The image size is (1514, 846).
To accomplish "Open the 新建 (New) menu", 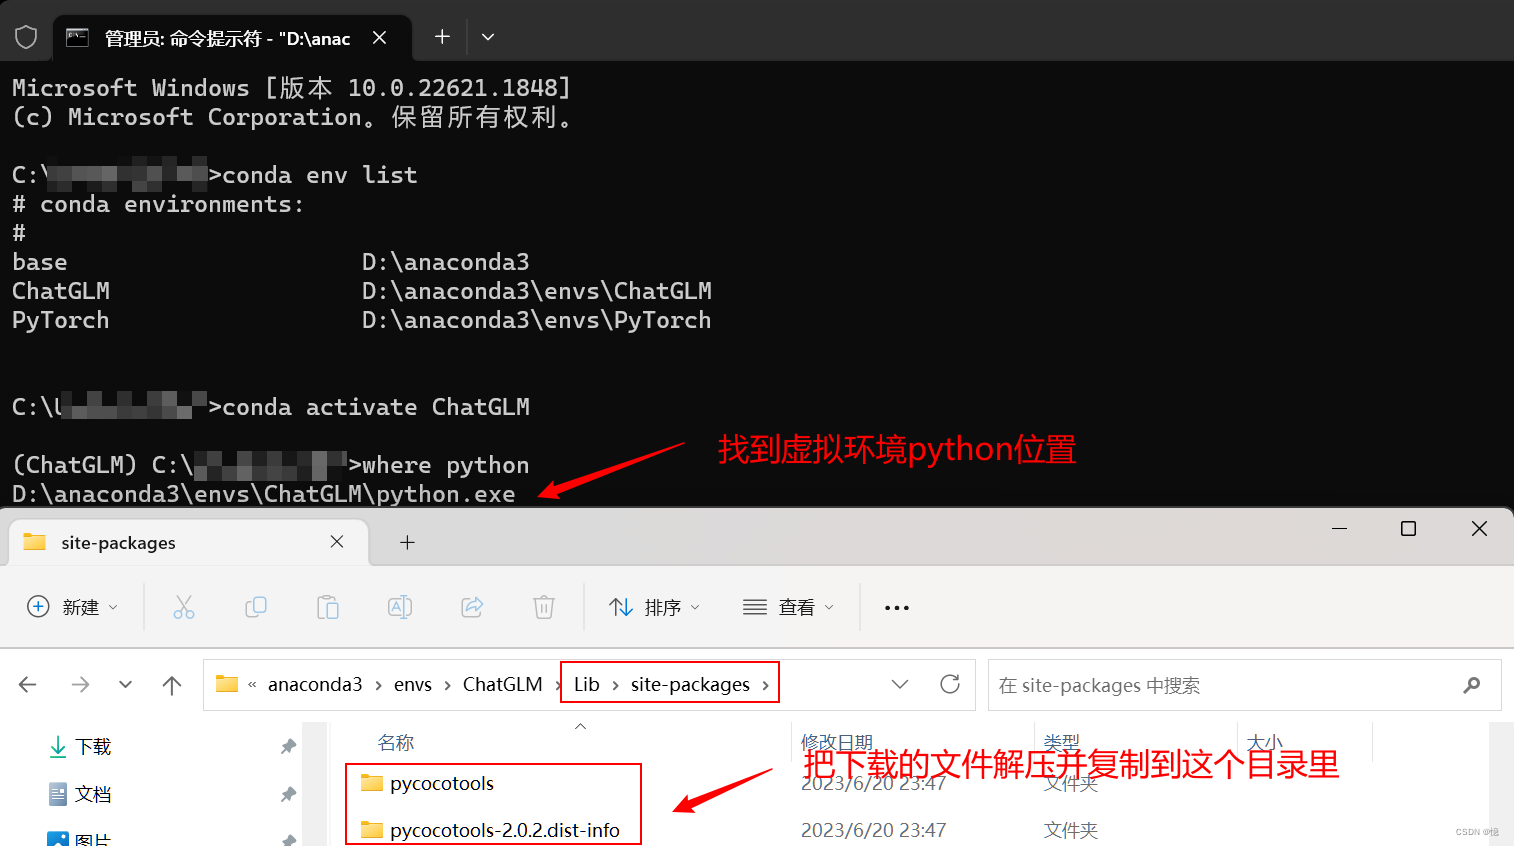I will coord(72,607).
